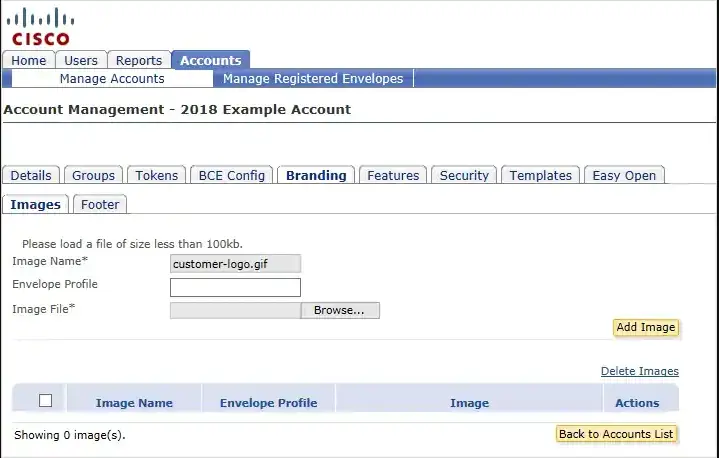Image resolution: width=719 pixels, height=458 pixels.
Task: Click the Image Name field customer-logo.gif
Action: (x=235, y=264)
